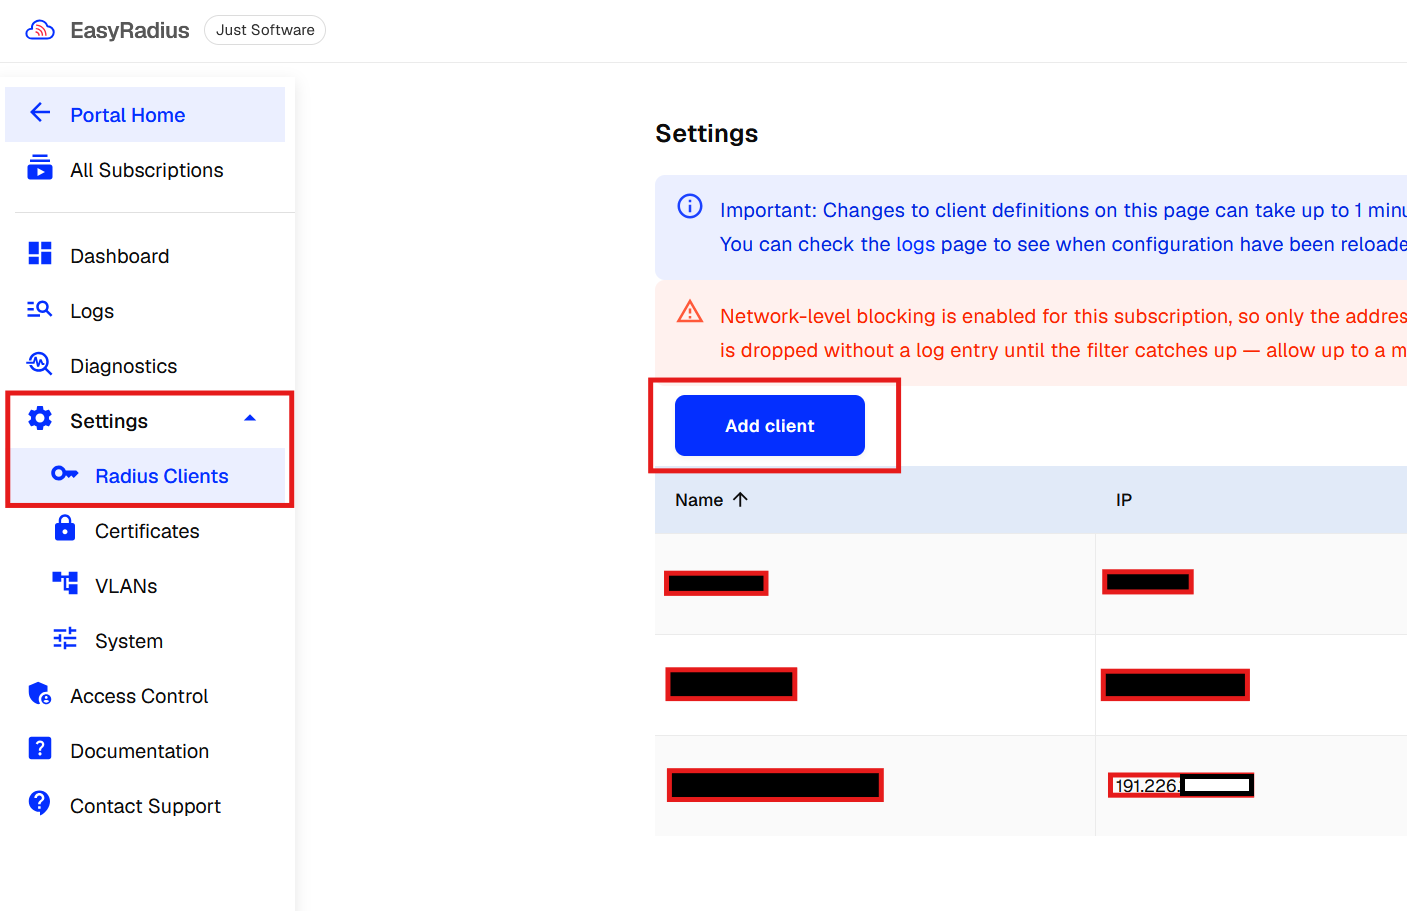Sort the table by the Name column arrow

coord(740,499)
